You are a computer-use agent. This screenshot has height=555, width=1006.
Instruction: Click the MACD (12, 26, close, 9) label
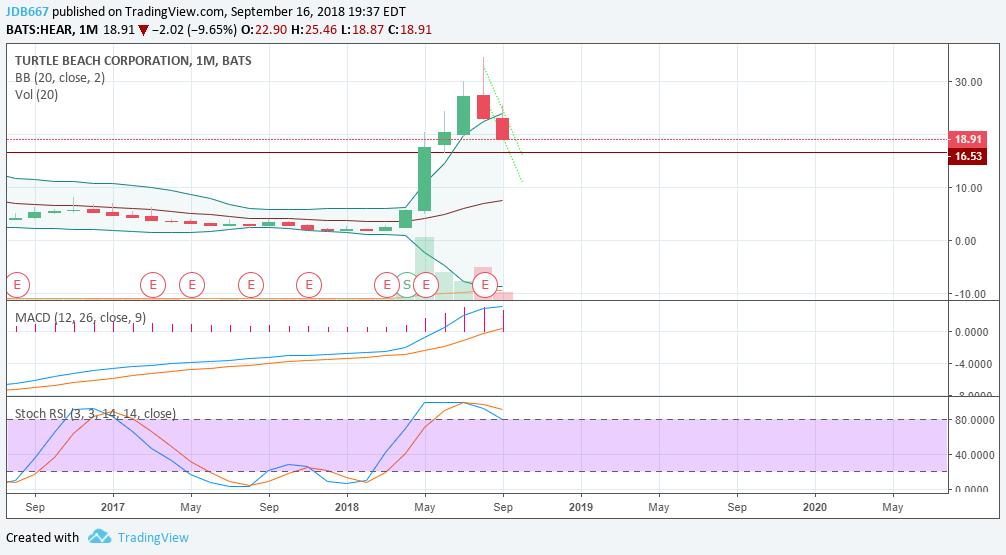pos(81,318)
